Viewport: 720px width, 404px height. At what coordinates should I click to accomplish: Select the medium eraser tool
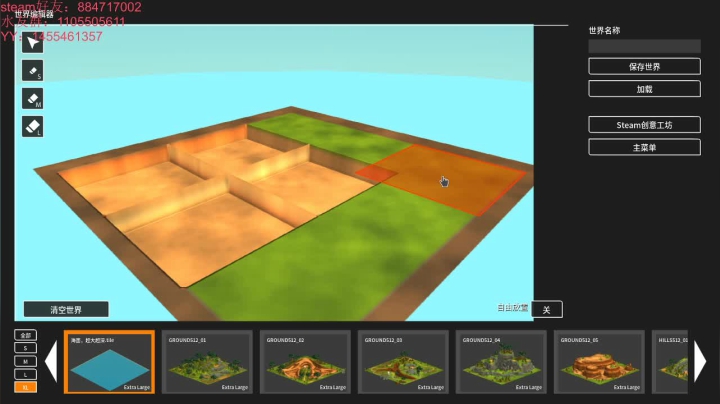(33, 99)
